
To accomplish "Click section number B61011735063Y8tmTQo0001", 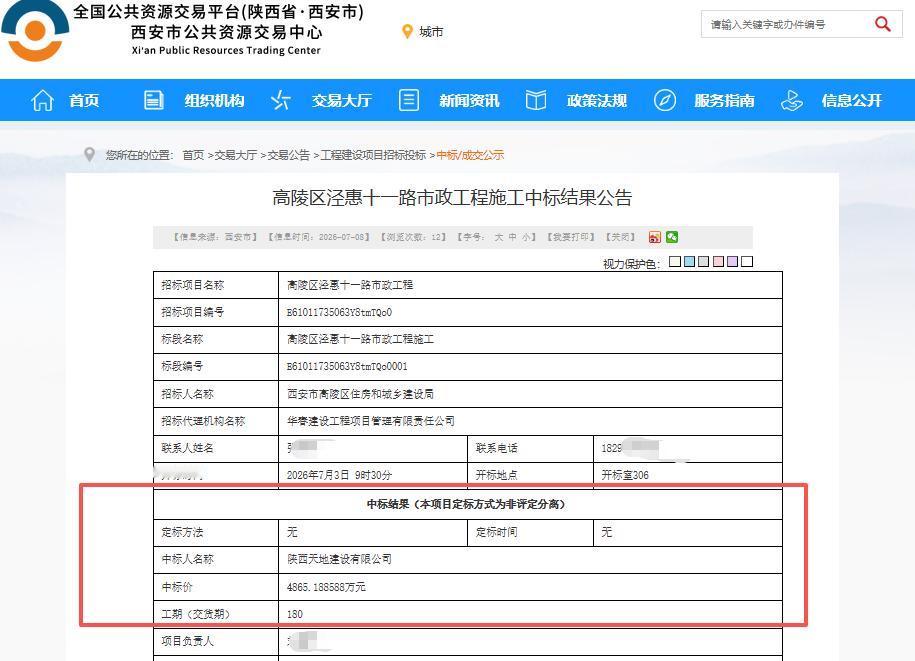I will 347,366.
